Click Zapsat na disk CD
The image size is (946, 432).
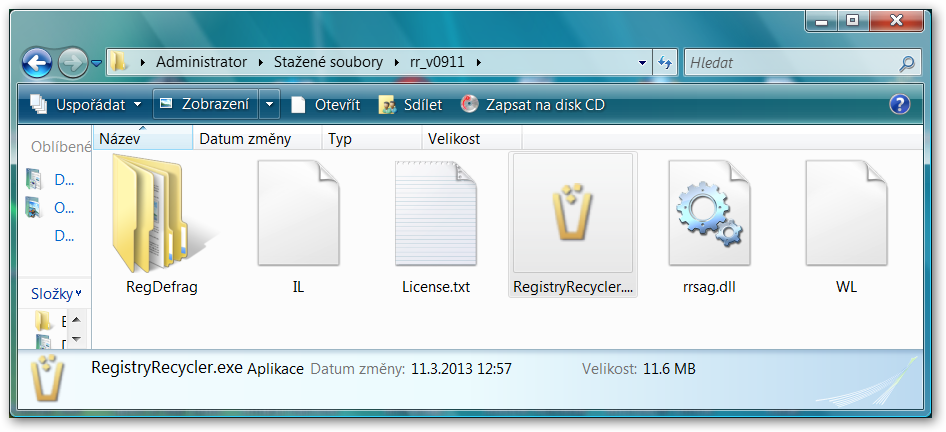click(x=533, y=105)
